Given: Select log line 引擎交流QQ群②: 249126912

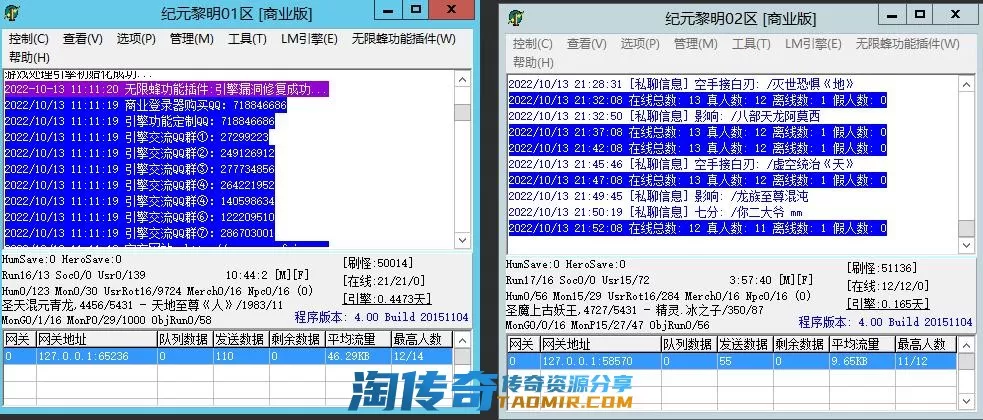Looking at the screenshot, I should pos(139,153).
